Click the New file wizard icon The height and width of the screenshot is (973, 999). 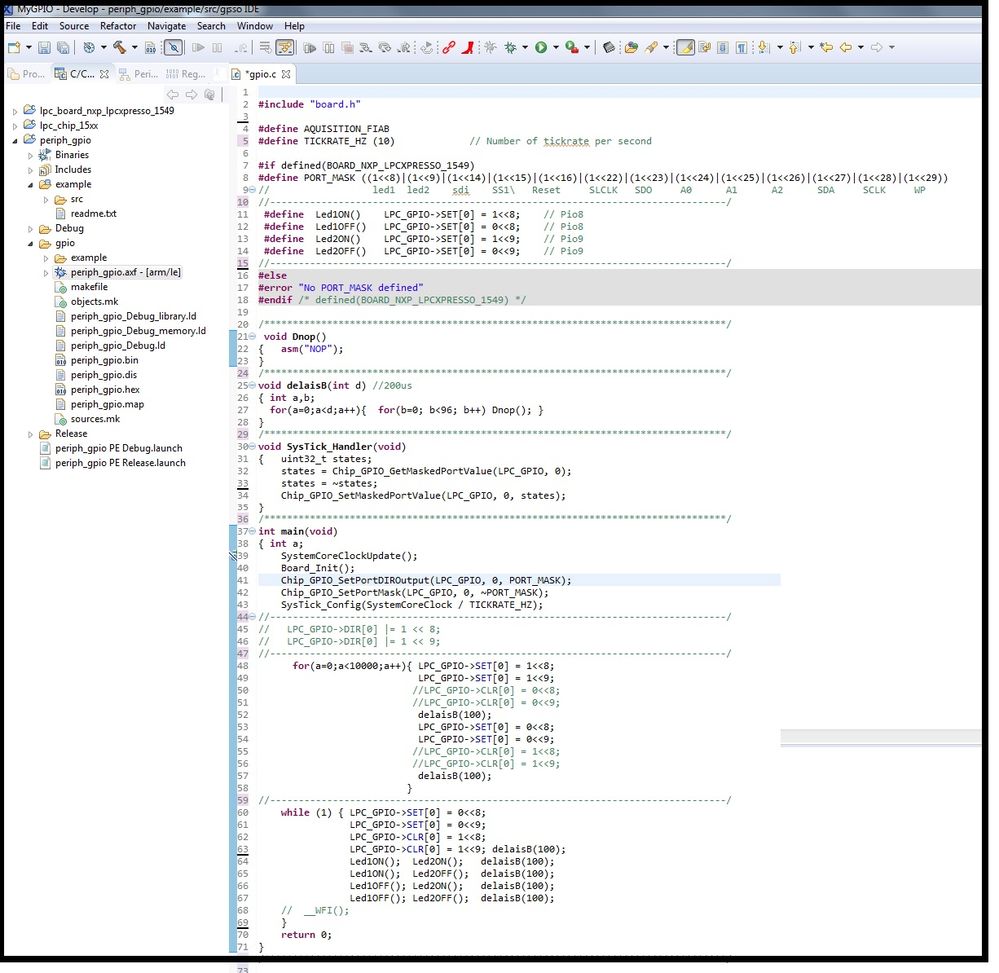14,47
